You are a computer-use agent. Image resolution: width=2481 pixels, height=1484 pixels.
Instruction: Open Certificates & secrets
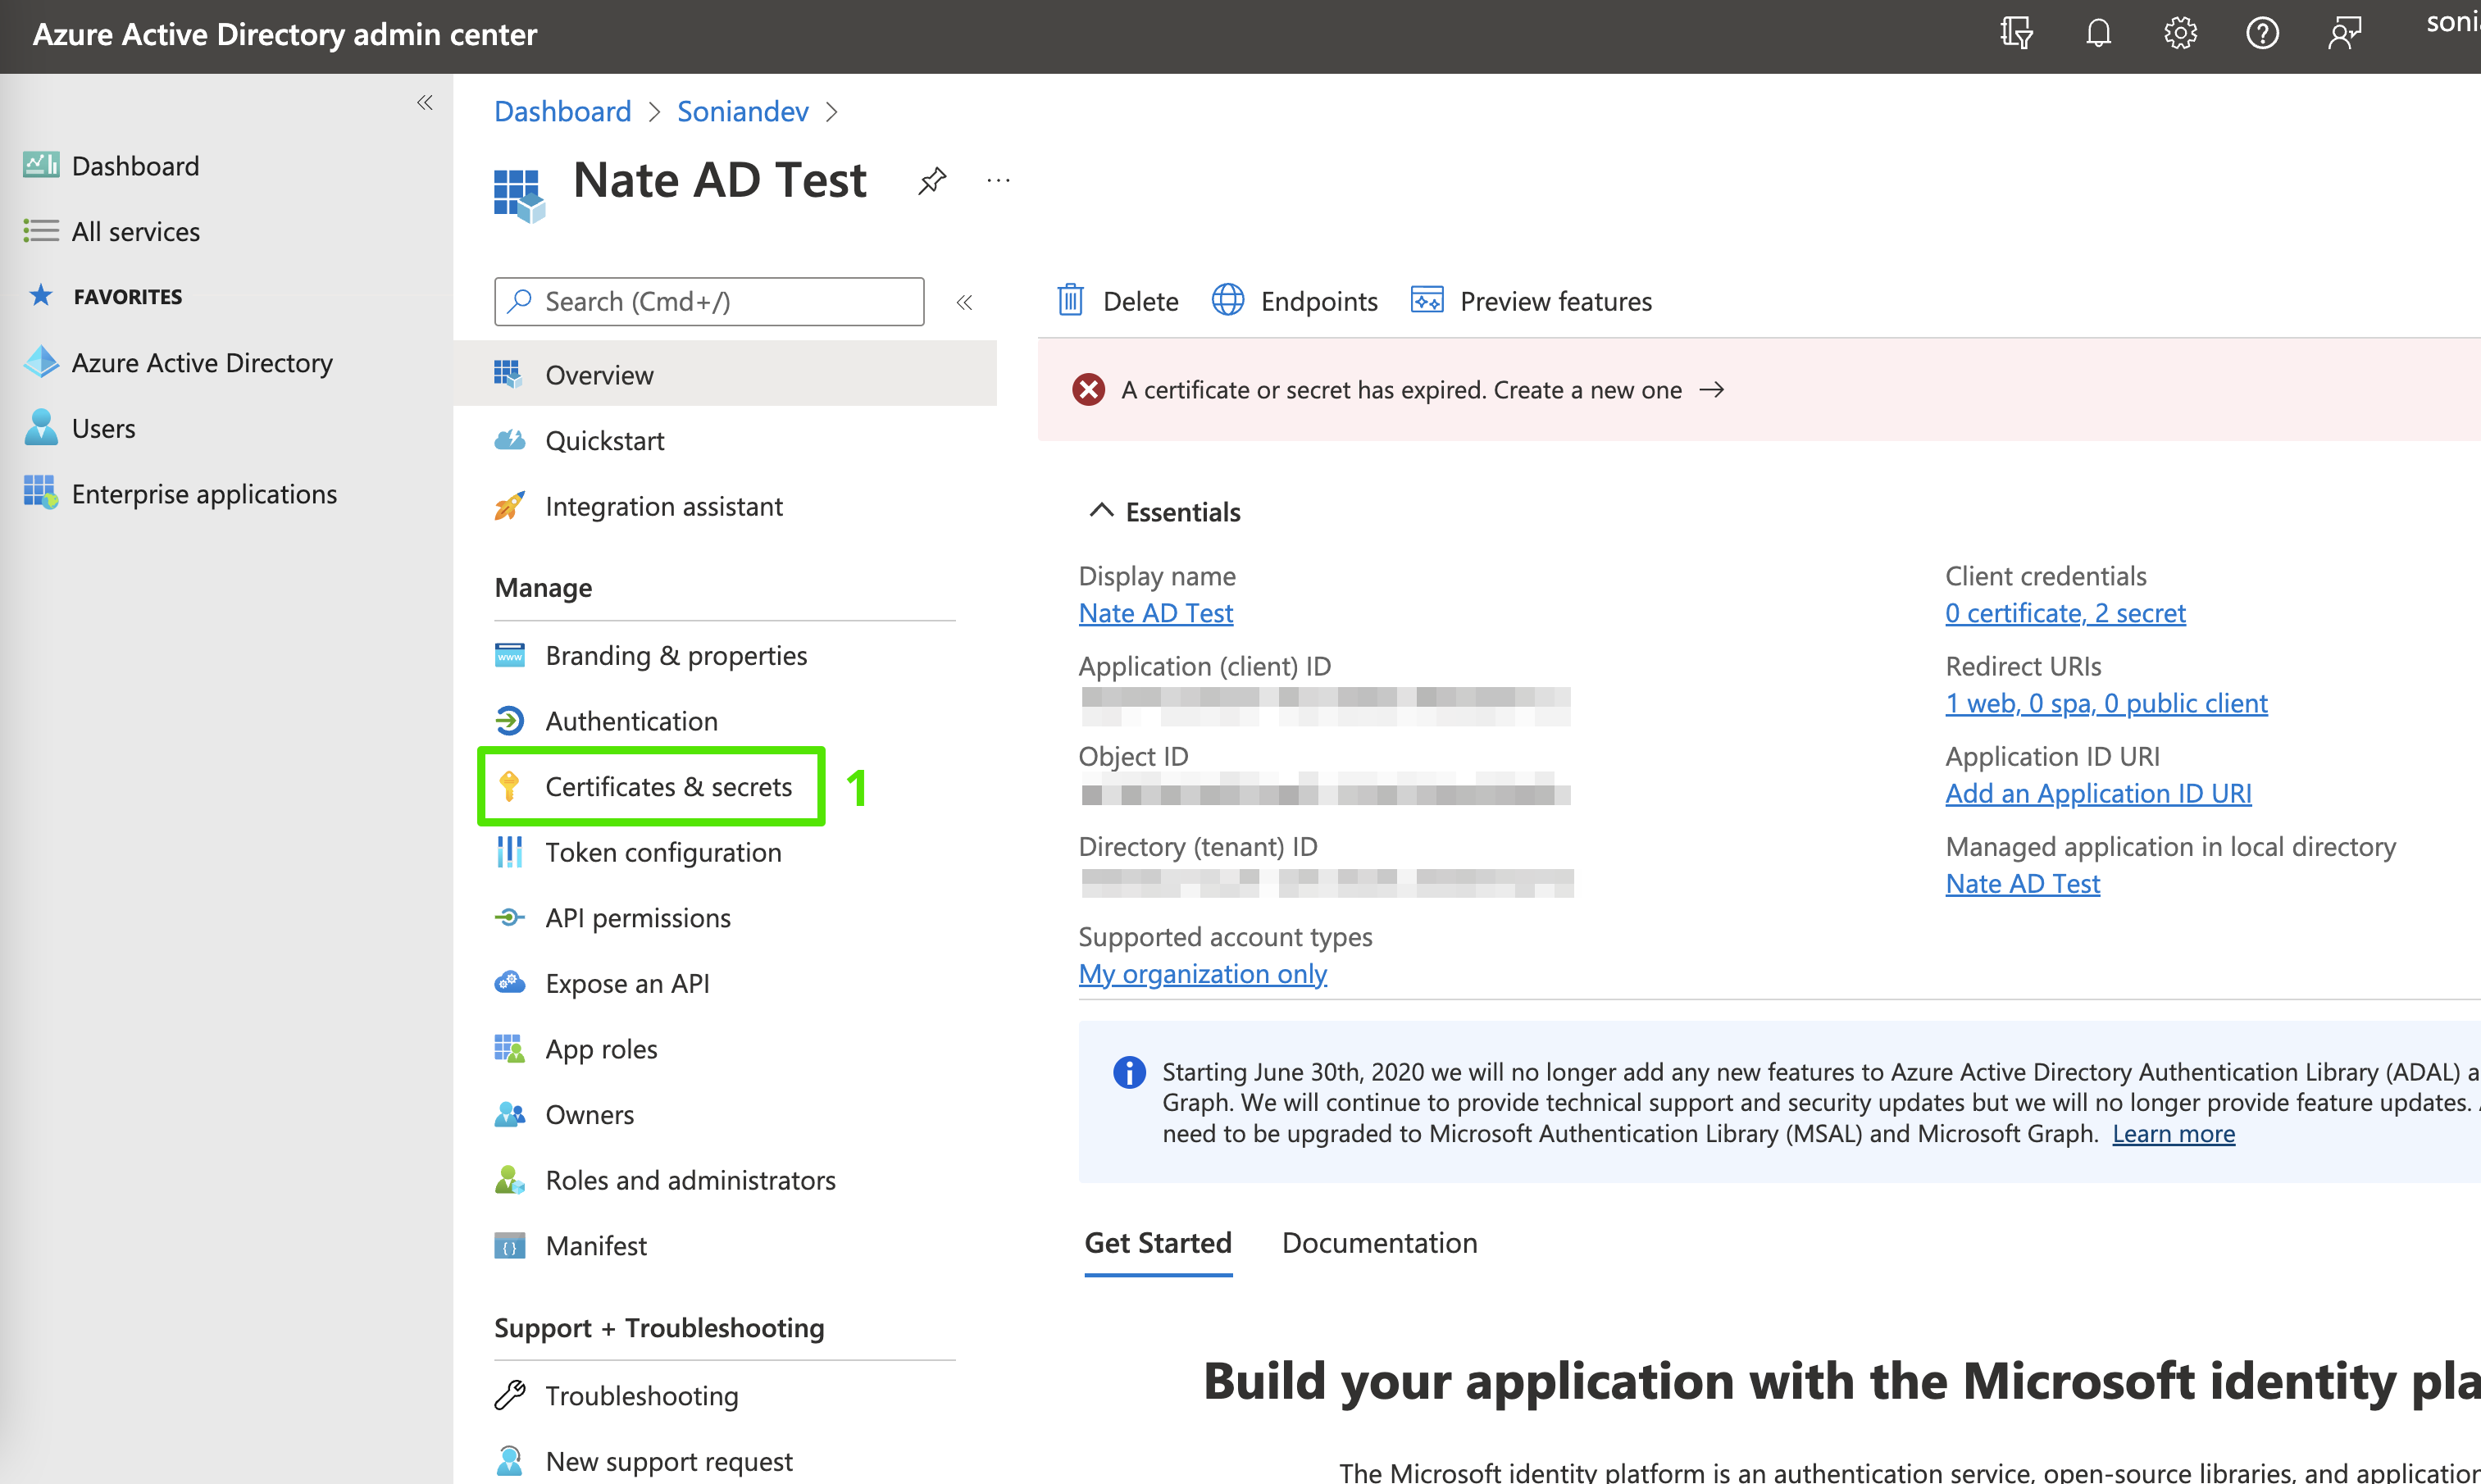point(668,787)
